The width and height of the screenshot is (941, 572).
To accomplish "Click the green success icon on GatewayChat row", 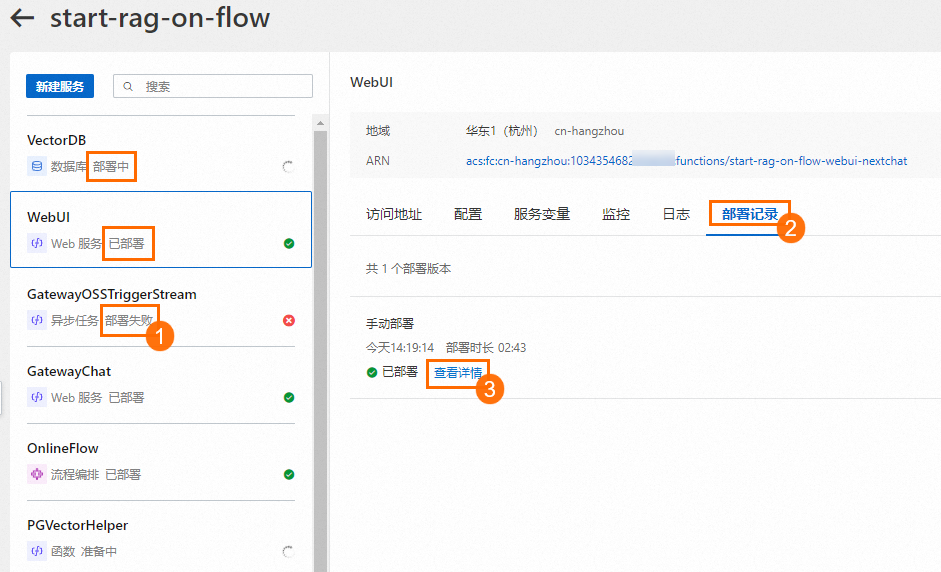I will 289,397.
